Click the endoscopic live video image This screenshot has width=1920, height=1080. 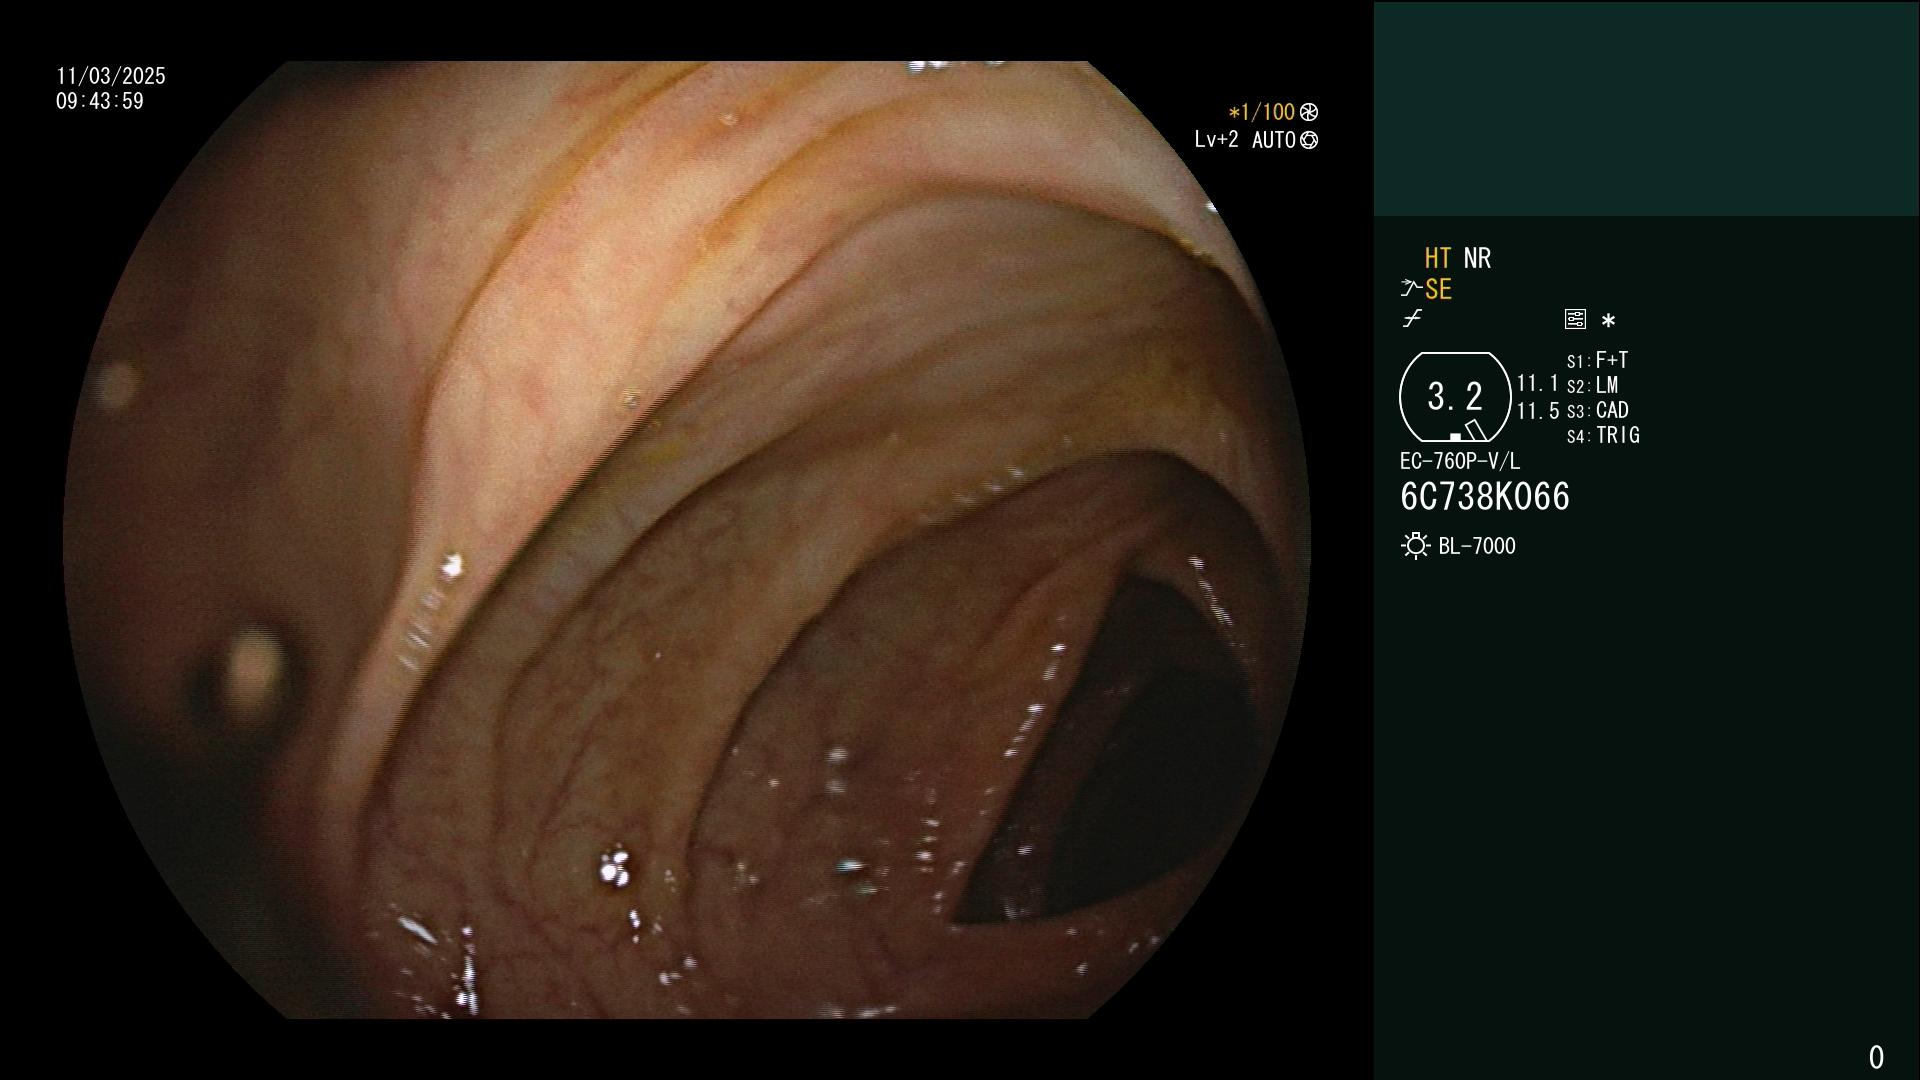687,540
